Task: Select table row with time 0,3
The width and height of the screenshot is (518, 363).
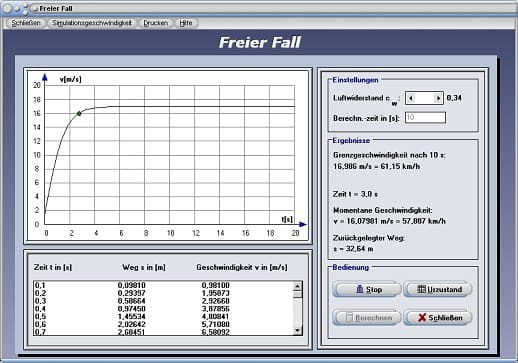Action: [x=163, y=301]
